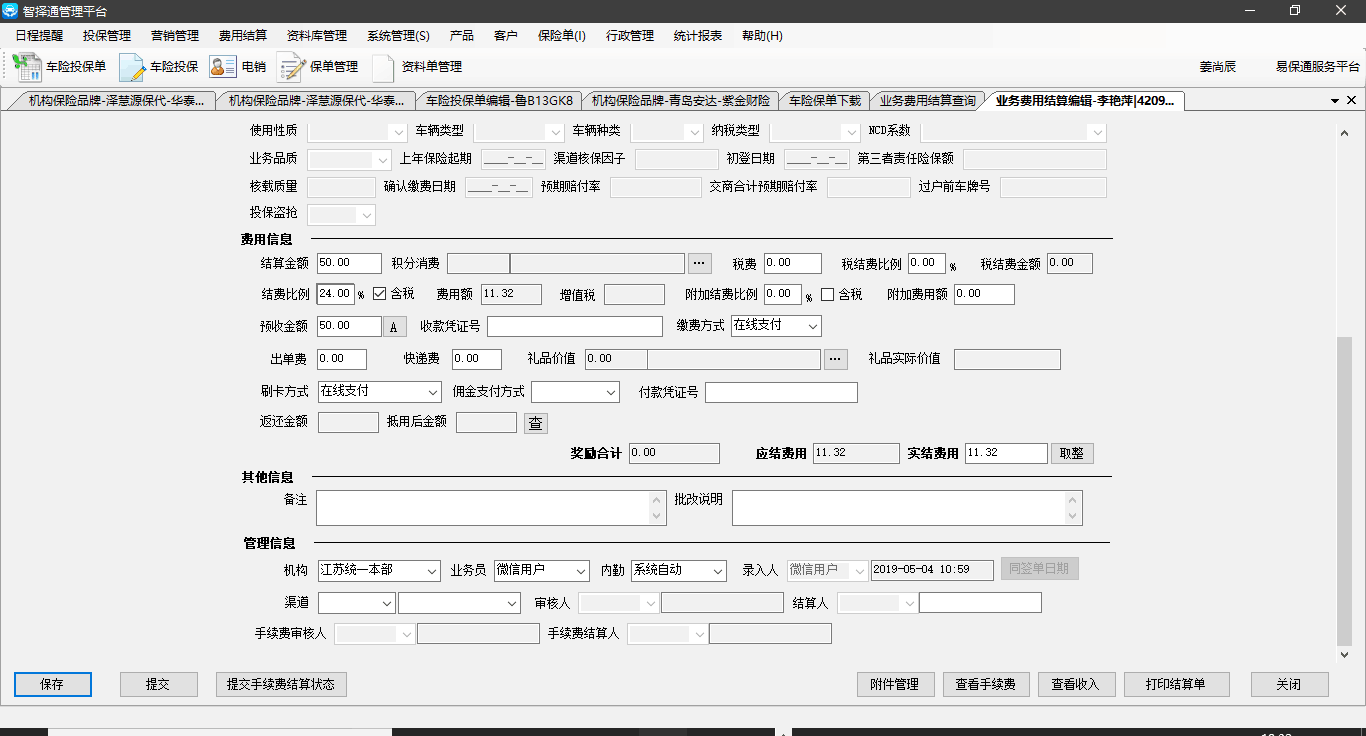Open the tab list dropdown arrow
The width and height of the screenshot is (1366, 736).
(1334, 101)
